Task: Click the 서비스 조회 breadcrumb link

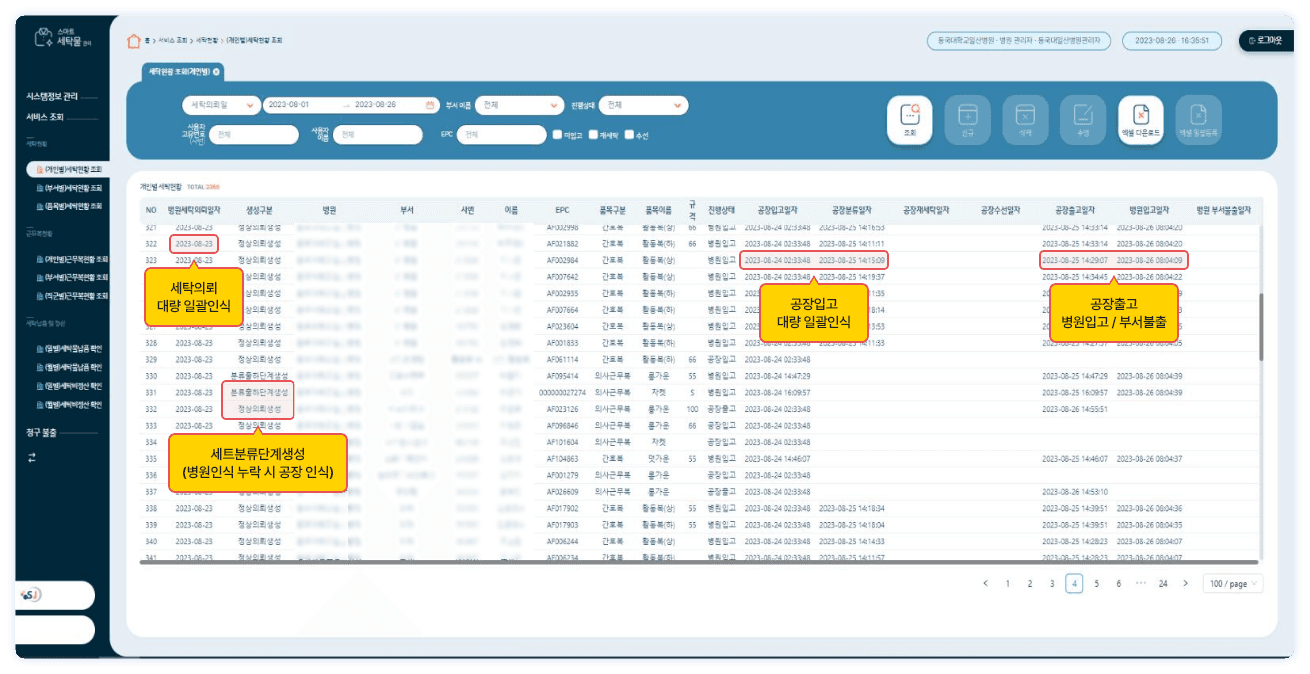Action: (x=173, y=41)
